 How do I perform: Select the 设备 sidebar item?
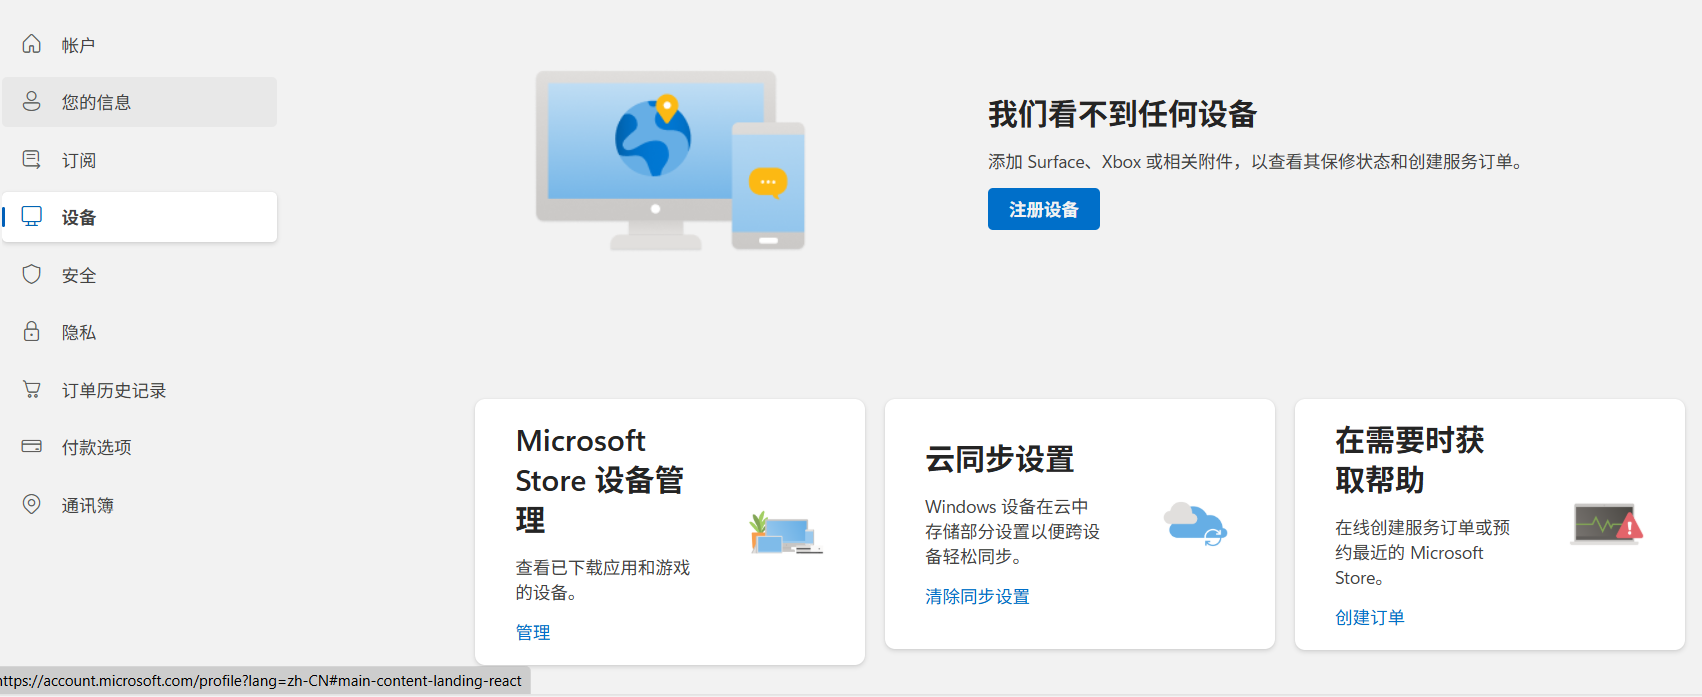140,217
